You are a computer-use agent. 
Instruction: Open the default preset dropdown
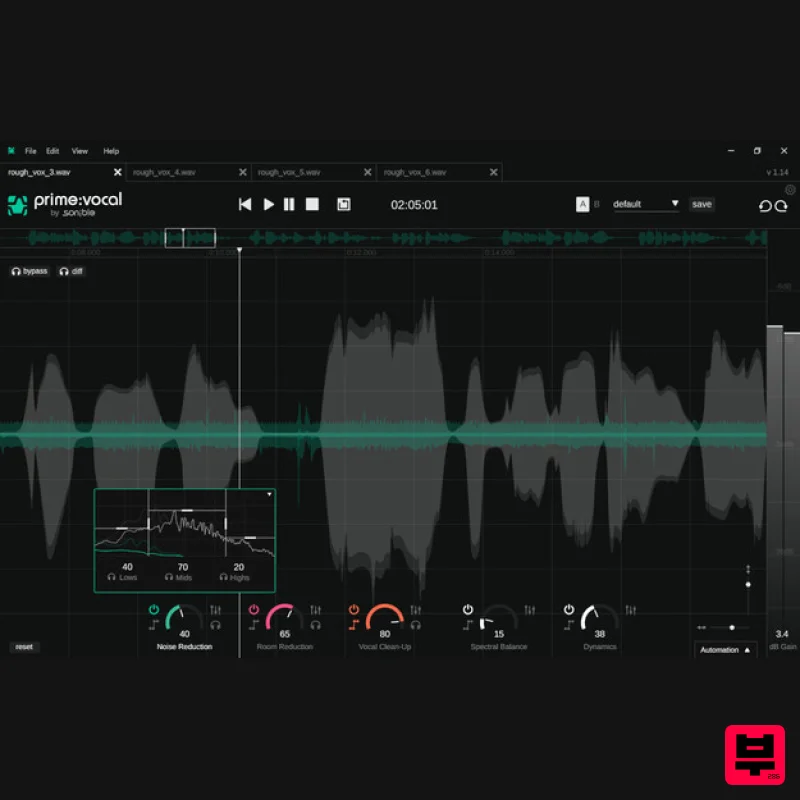click(x=645, y=204)
